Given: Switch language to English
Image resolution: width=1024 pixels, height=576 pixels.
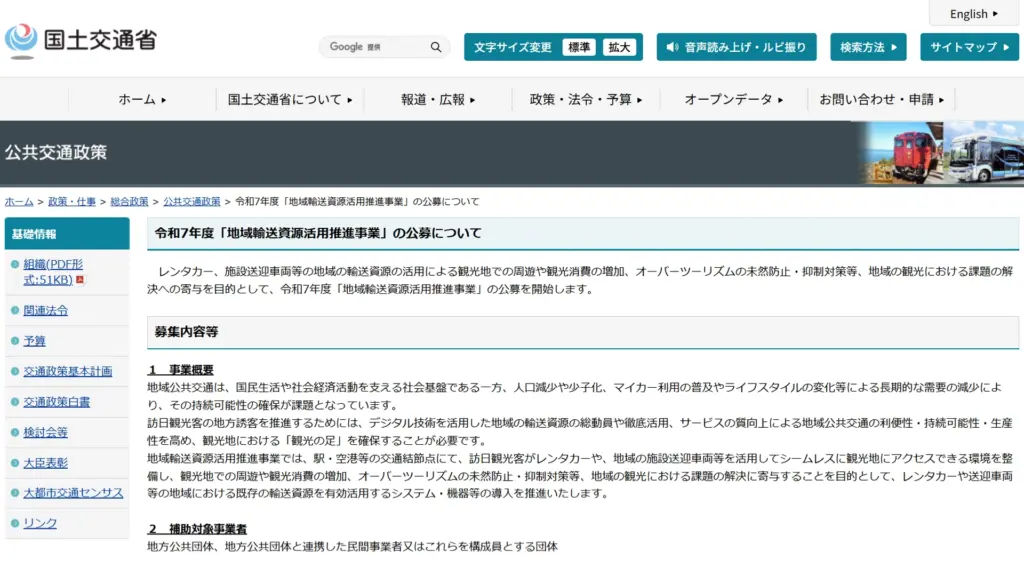Looking at the screenshot, I should click(x=974, y=14).
